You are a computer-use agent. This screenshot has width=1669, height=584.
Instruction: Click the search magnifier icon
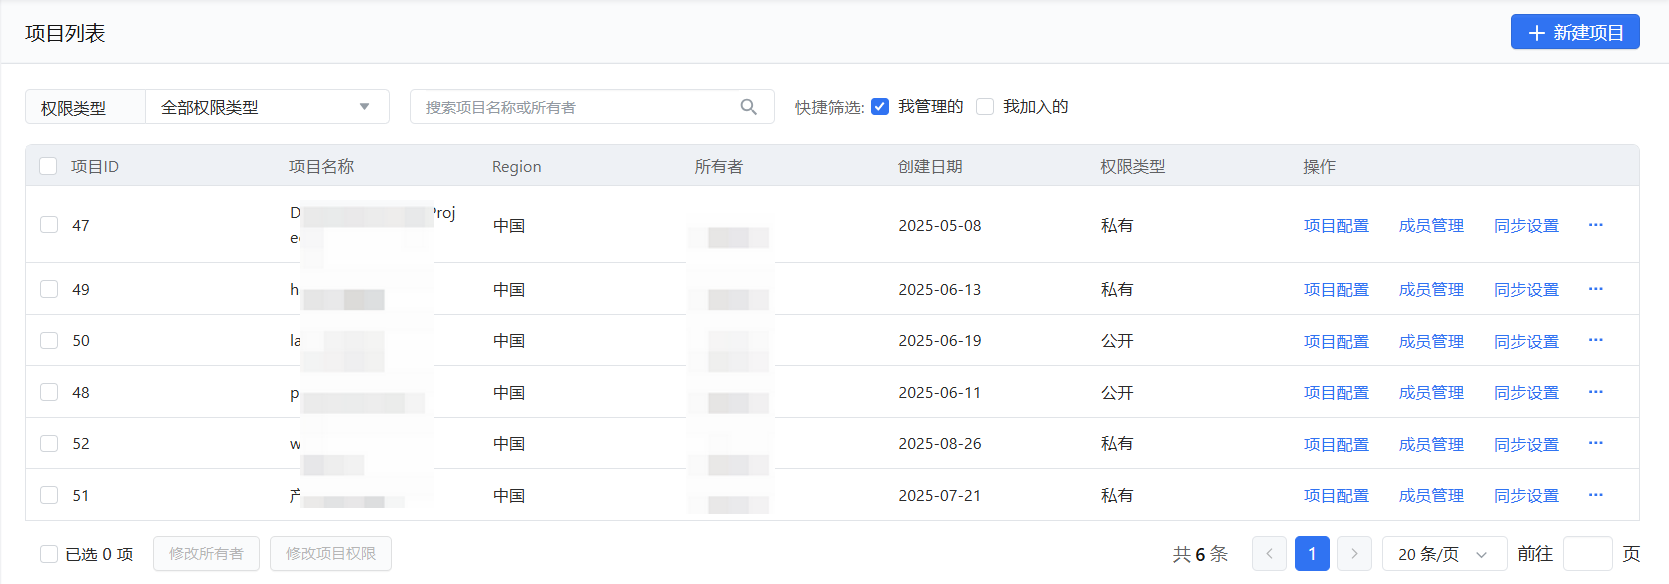coord(748,107)
